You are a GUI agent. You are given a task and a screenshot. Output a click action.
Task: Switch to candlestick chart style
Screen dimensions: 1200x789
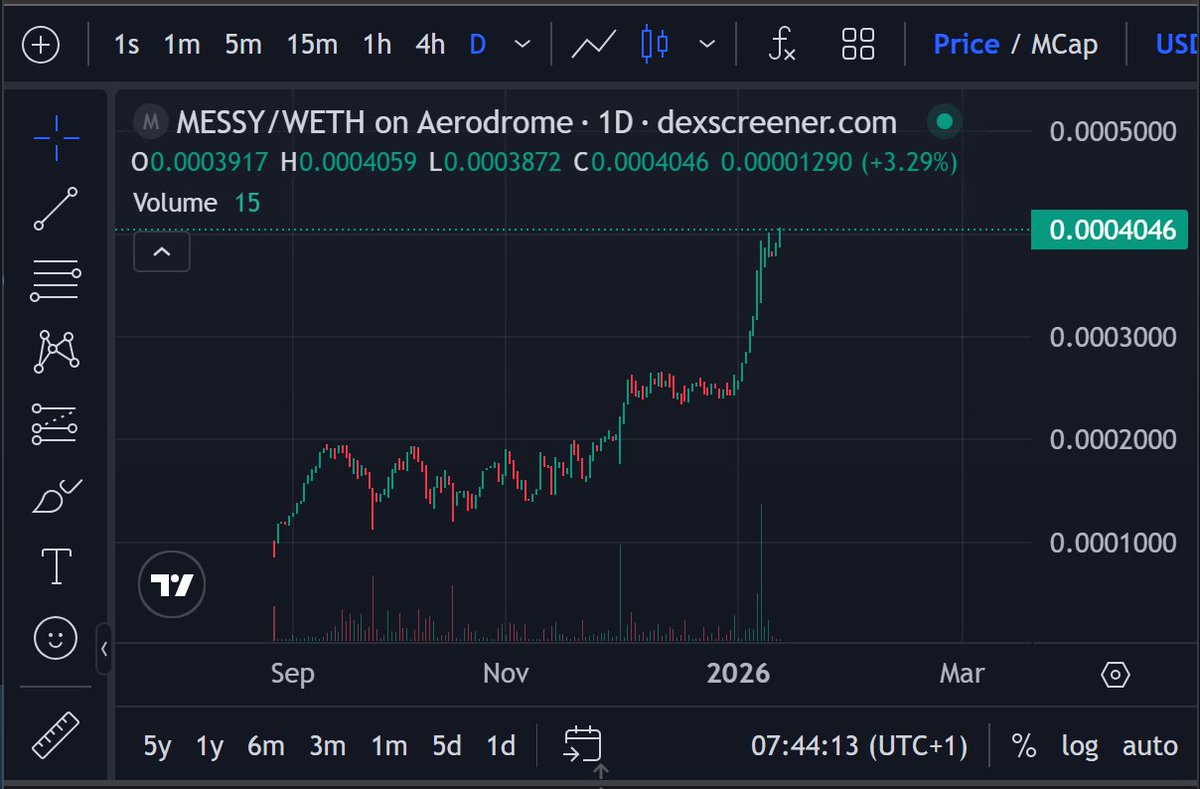click(x=655, y=44)
